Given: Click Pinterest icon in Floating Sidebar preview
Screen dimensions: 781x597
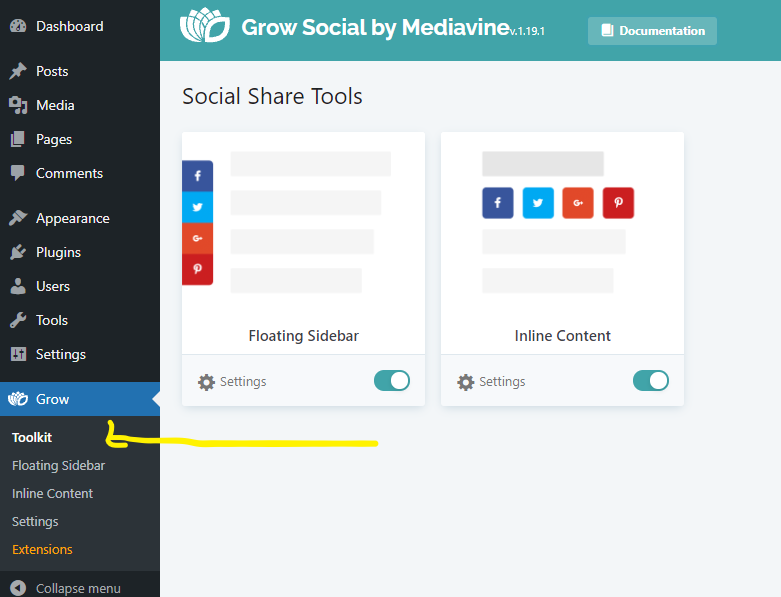Looking at the screenshot, I should click(197, 269).
